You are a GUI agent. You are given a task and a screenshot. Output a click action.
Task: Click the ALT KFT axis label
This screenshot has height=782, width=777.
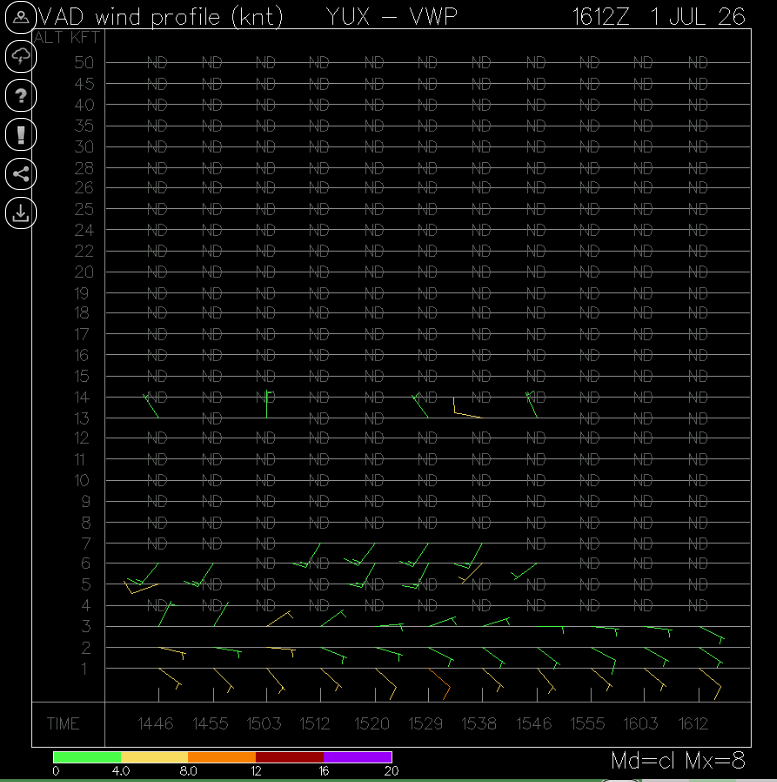click(x=67, y=37)
